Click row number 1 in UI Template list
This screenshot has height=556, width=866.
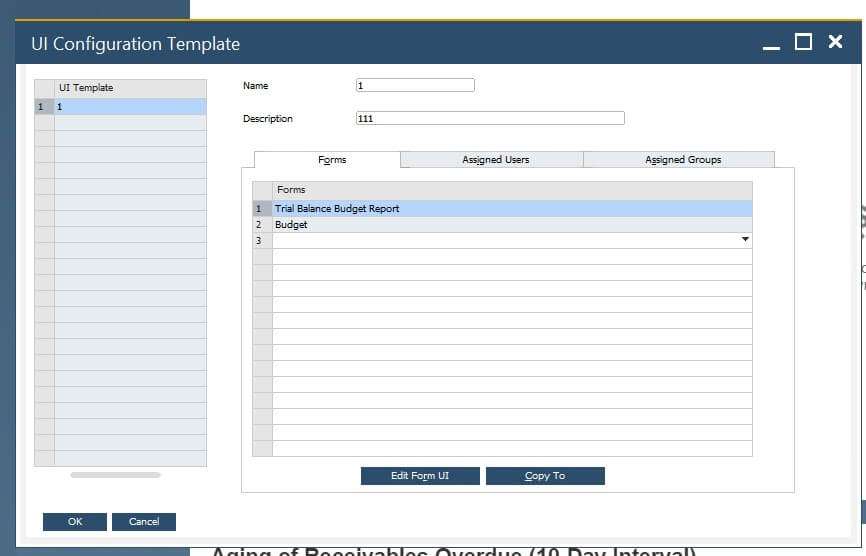click(x=44, y=107)
